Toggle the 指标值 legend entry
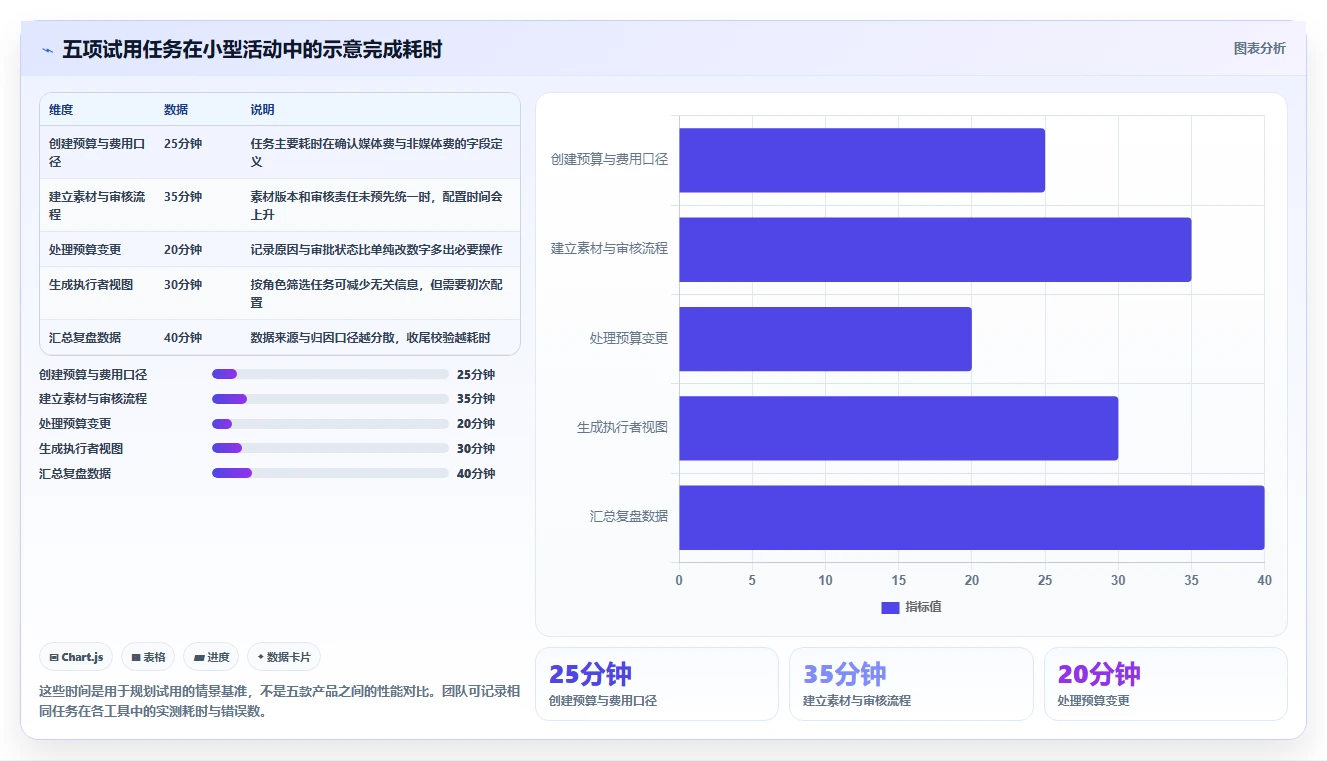 click(x=911, y=607)
